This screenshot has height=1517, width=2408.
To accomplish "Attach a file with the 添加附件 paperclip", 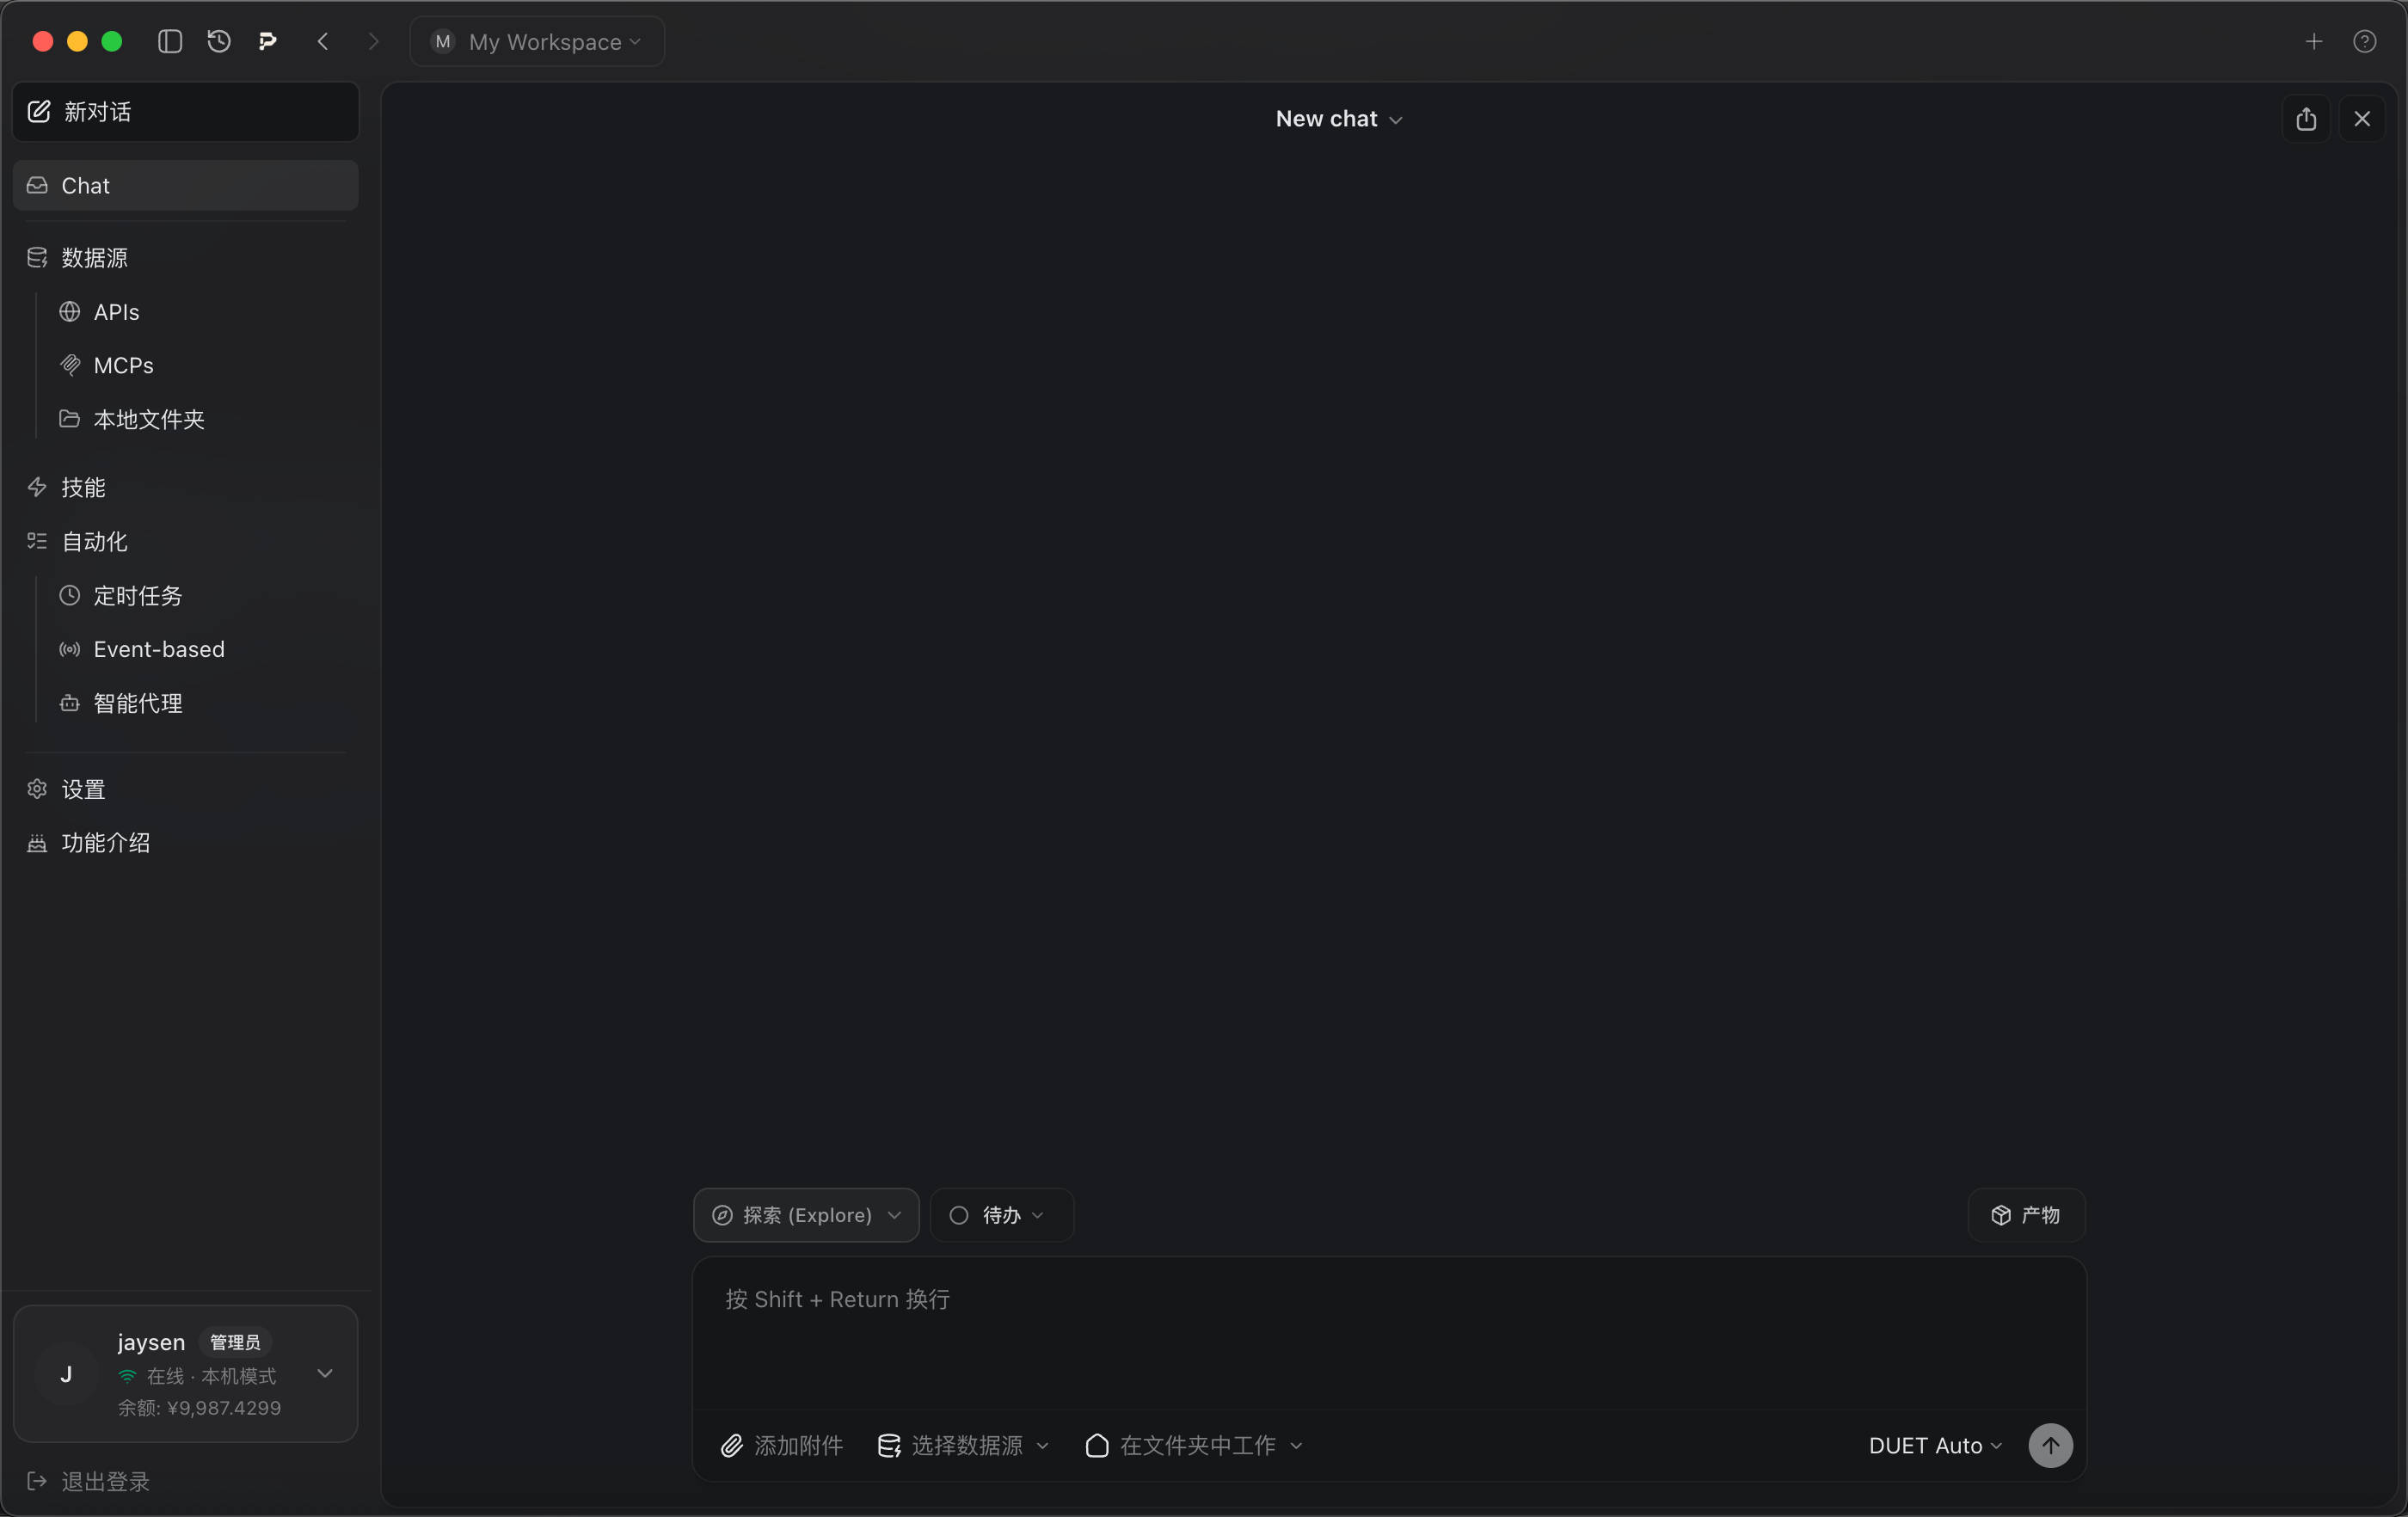I will coord(781,1445).
